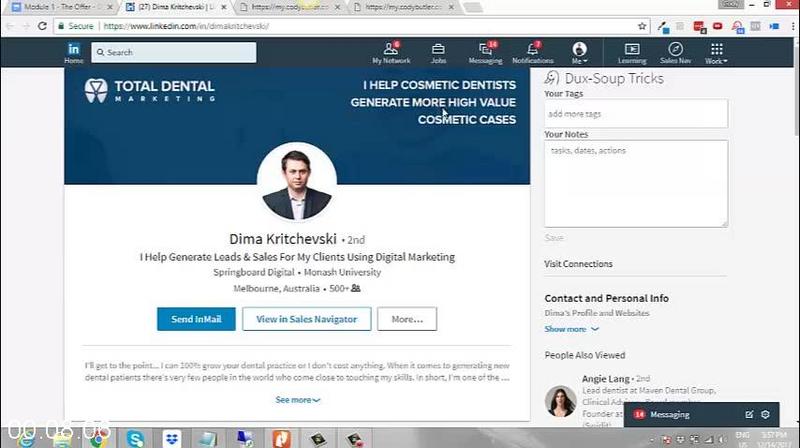Click the Dux-Soup extension icon in toolbar
This screenshot has width=800, height=448.
pyautogui.click(x=738, y=27)
